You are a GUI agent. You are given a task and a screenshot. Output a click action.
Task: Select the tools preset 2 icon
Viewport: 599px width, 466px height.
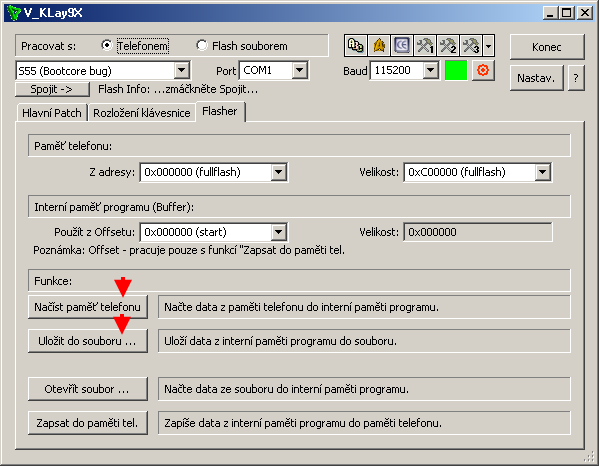click(448, 46)
